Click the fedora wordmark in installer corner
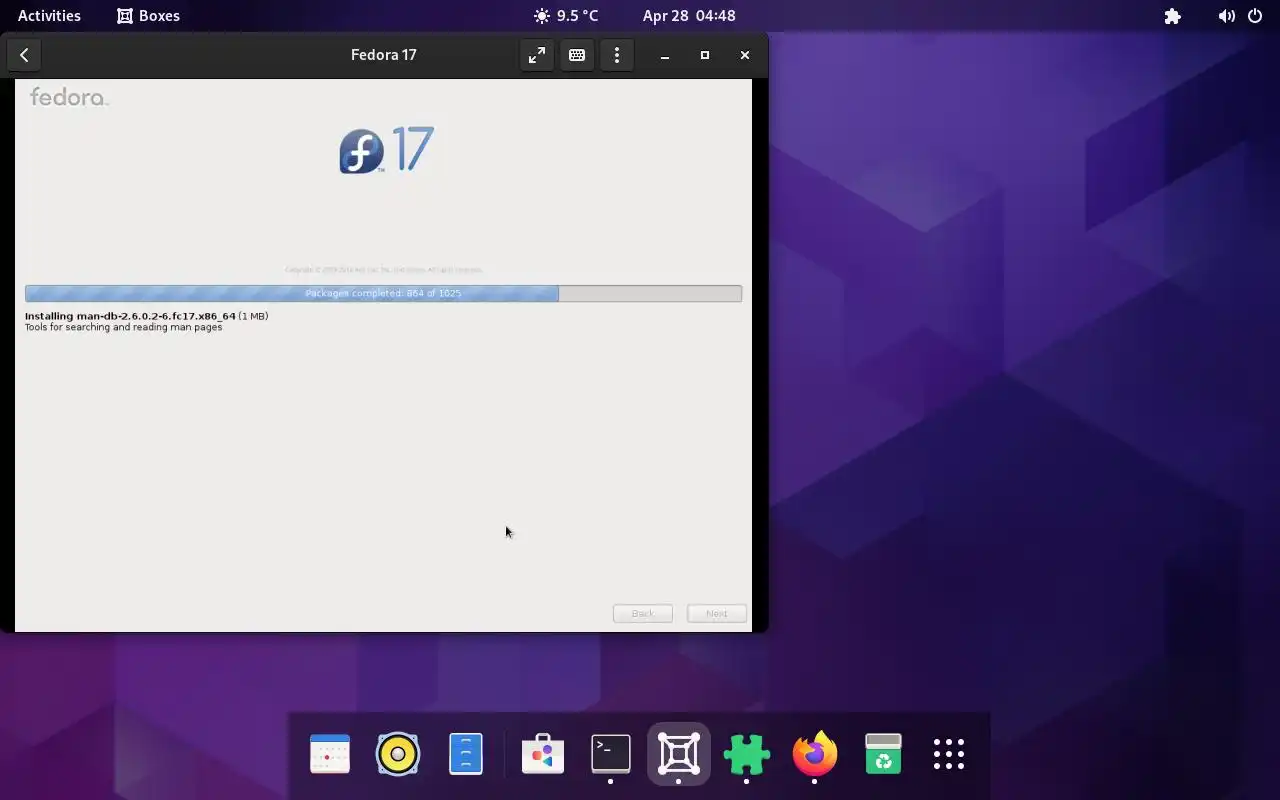Screen dimensions: 1280x800 [69, 97]
